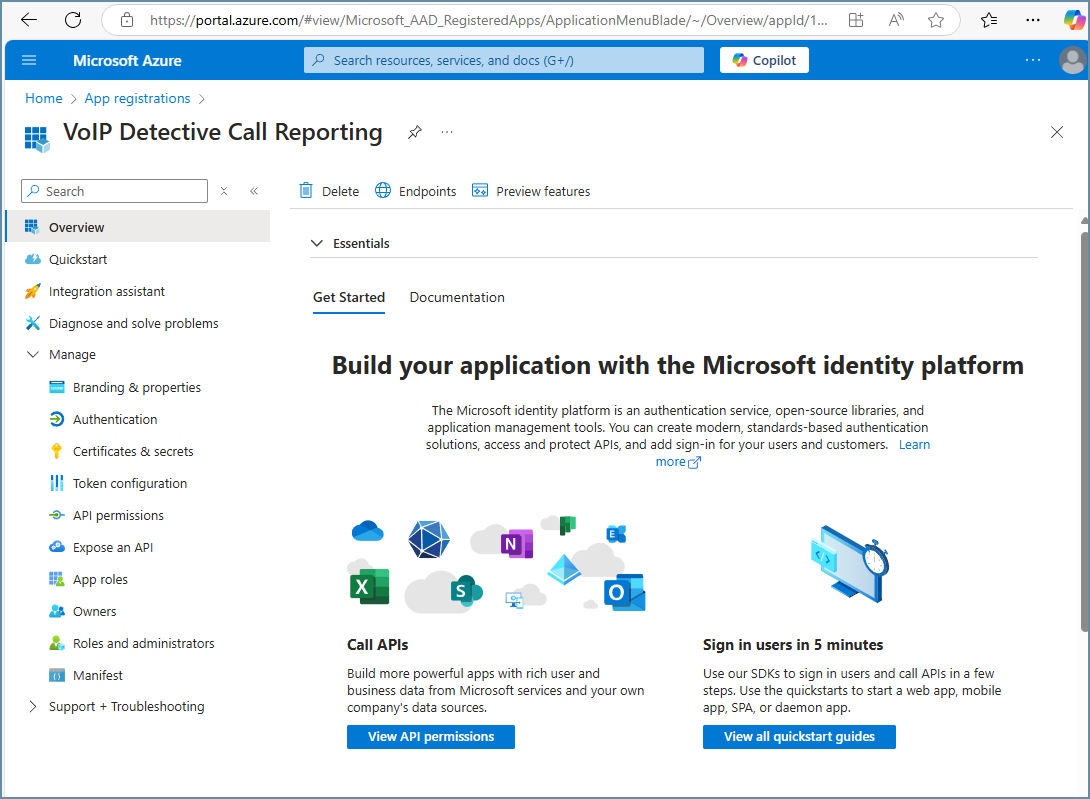This screenshot has height=799, width=1090.
Task: Add this page to favorites with the star icon
Action: 936,20
